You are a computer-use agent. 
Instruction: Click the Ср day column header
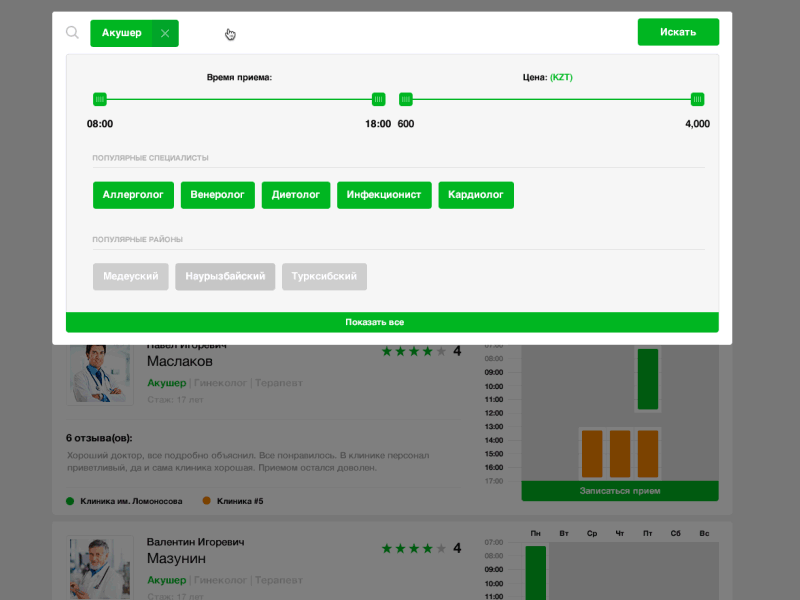coord(592,533)
